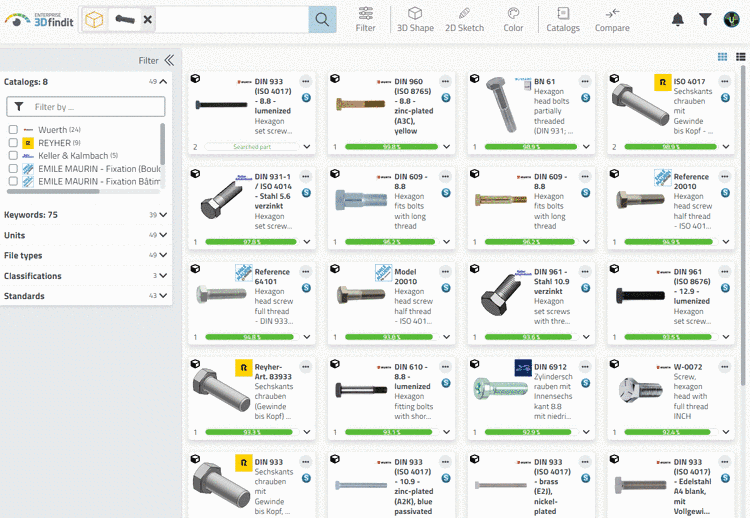Click 3D cube icon on DIN 610 card
This screenshot has height=518, width=750.
tap(335, 364)
